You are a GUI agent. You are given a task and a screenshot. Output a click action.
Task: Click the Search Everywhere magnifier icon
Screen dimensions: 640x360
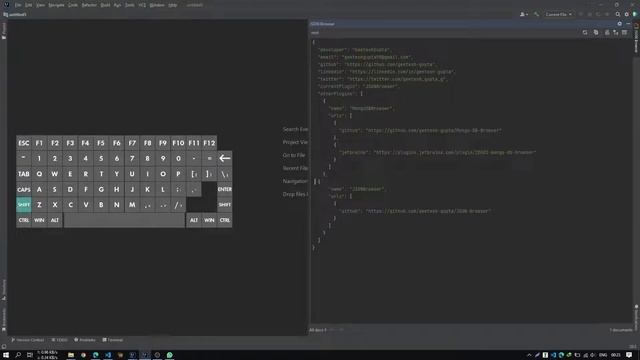click(618, 14)
